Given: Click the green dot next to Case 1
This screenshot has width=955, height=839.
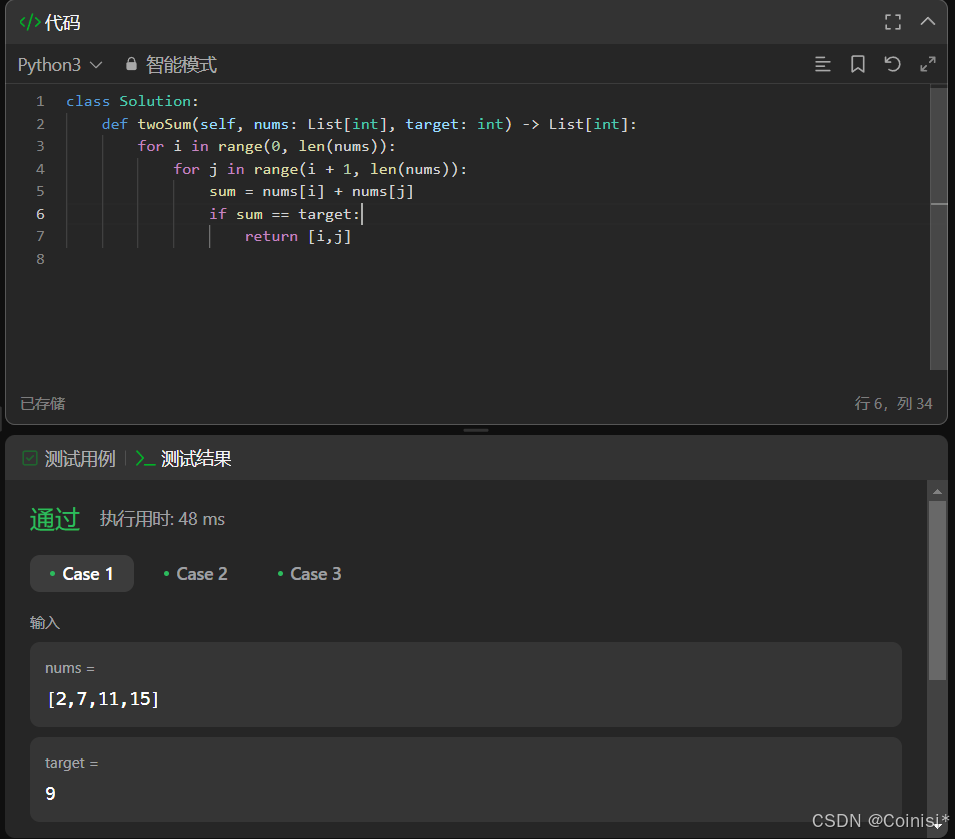Looking at the screenshot, I should coord(54,573).
